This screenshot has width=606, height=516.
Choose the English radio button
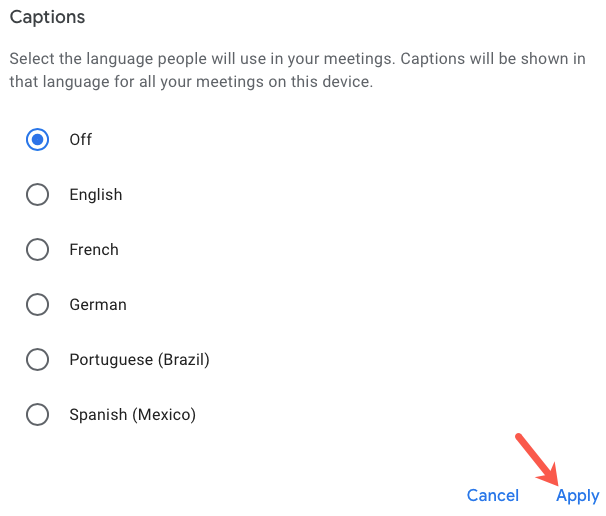tap(37, 195)
